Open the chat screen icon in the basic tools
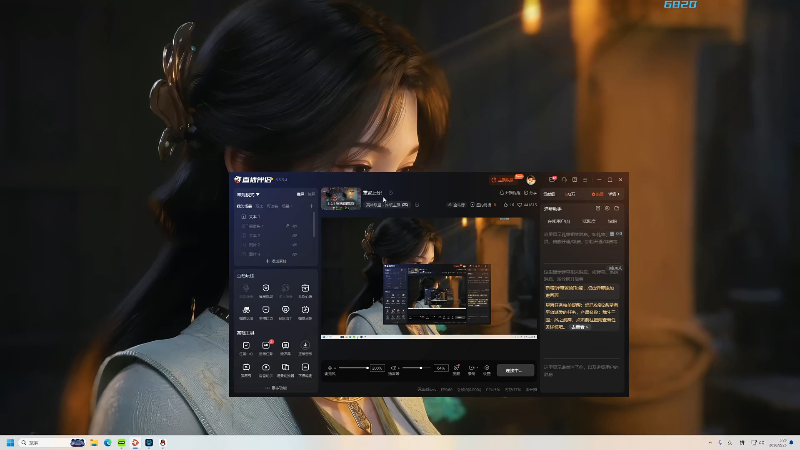 coord(285,345)
